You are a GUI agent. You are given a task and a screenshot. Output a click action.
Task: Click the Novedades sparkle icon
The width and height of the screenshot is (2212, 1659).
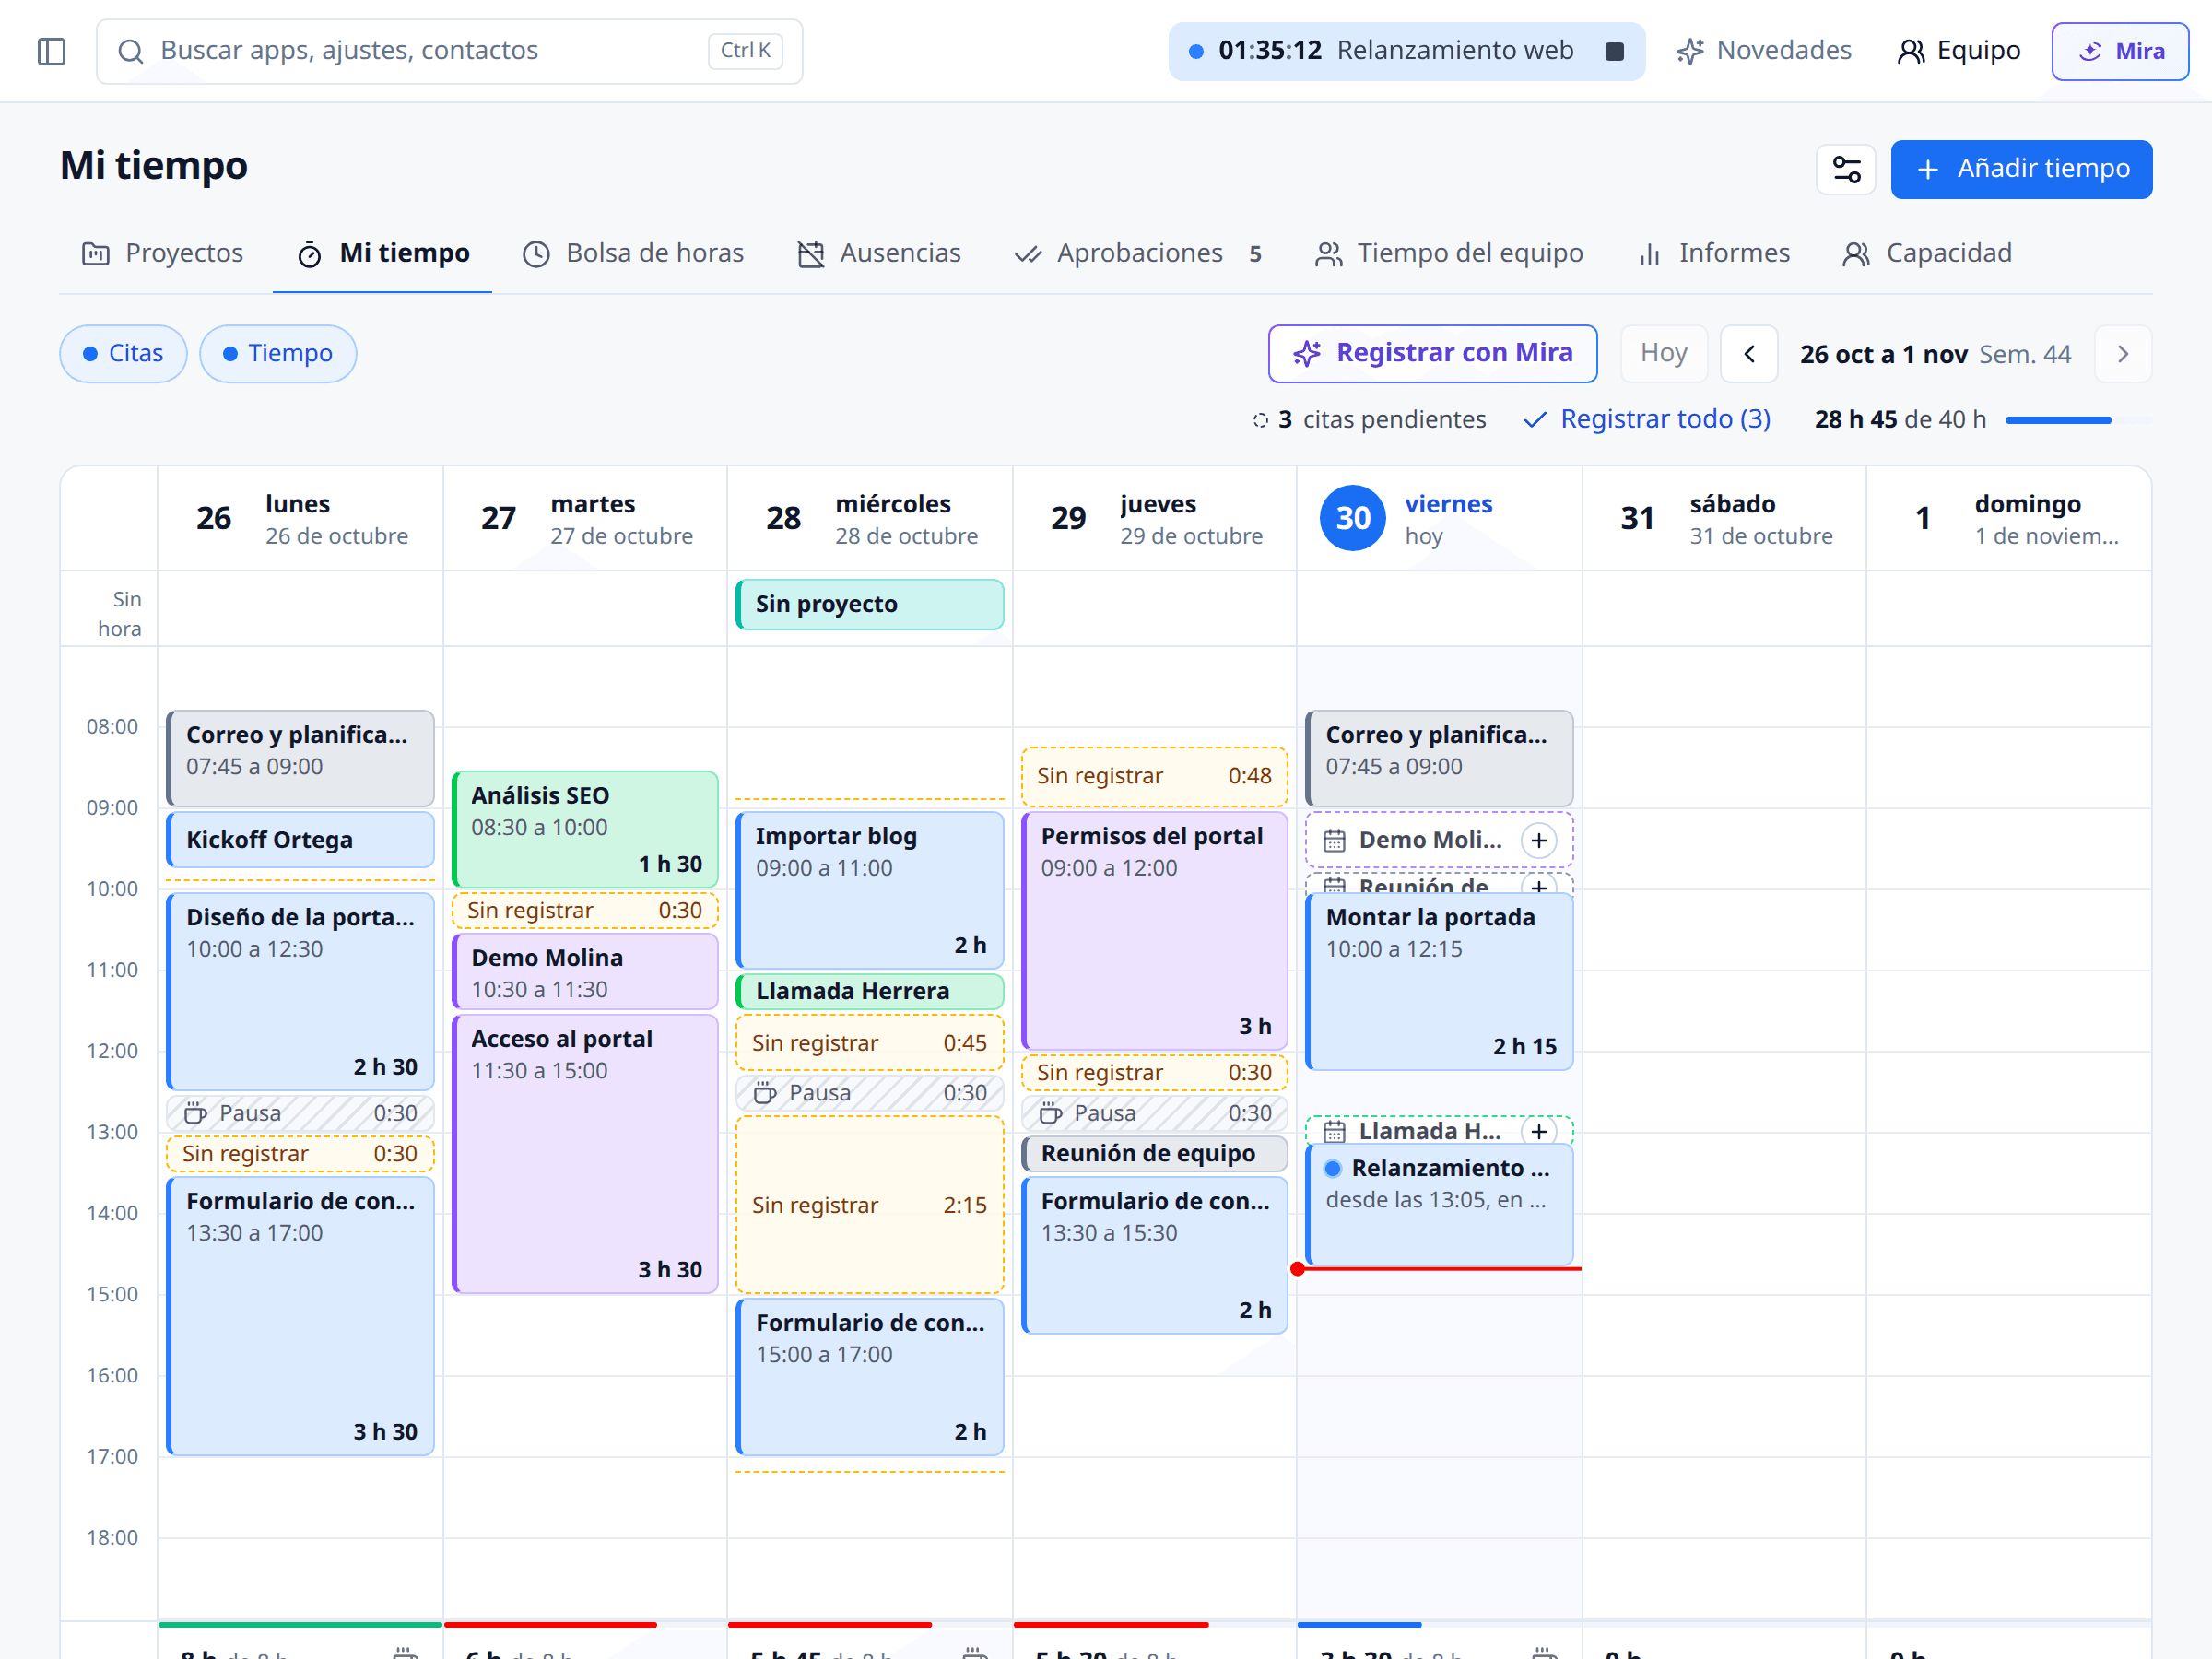pos(1690,51)
